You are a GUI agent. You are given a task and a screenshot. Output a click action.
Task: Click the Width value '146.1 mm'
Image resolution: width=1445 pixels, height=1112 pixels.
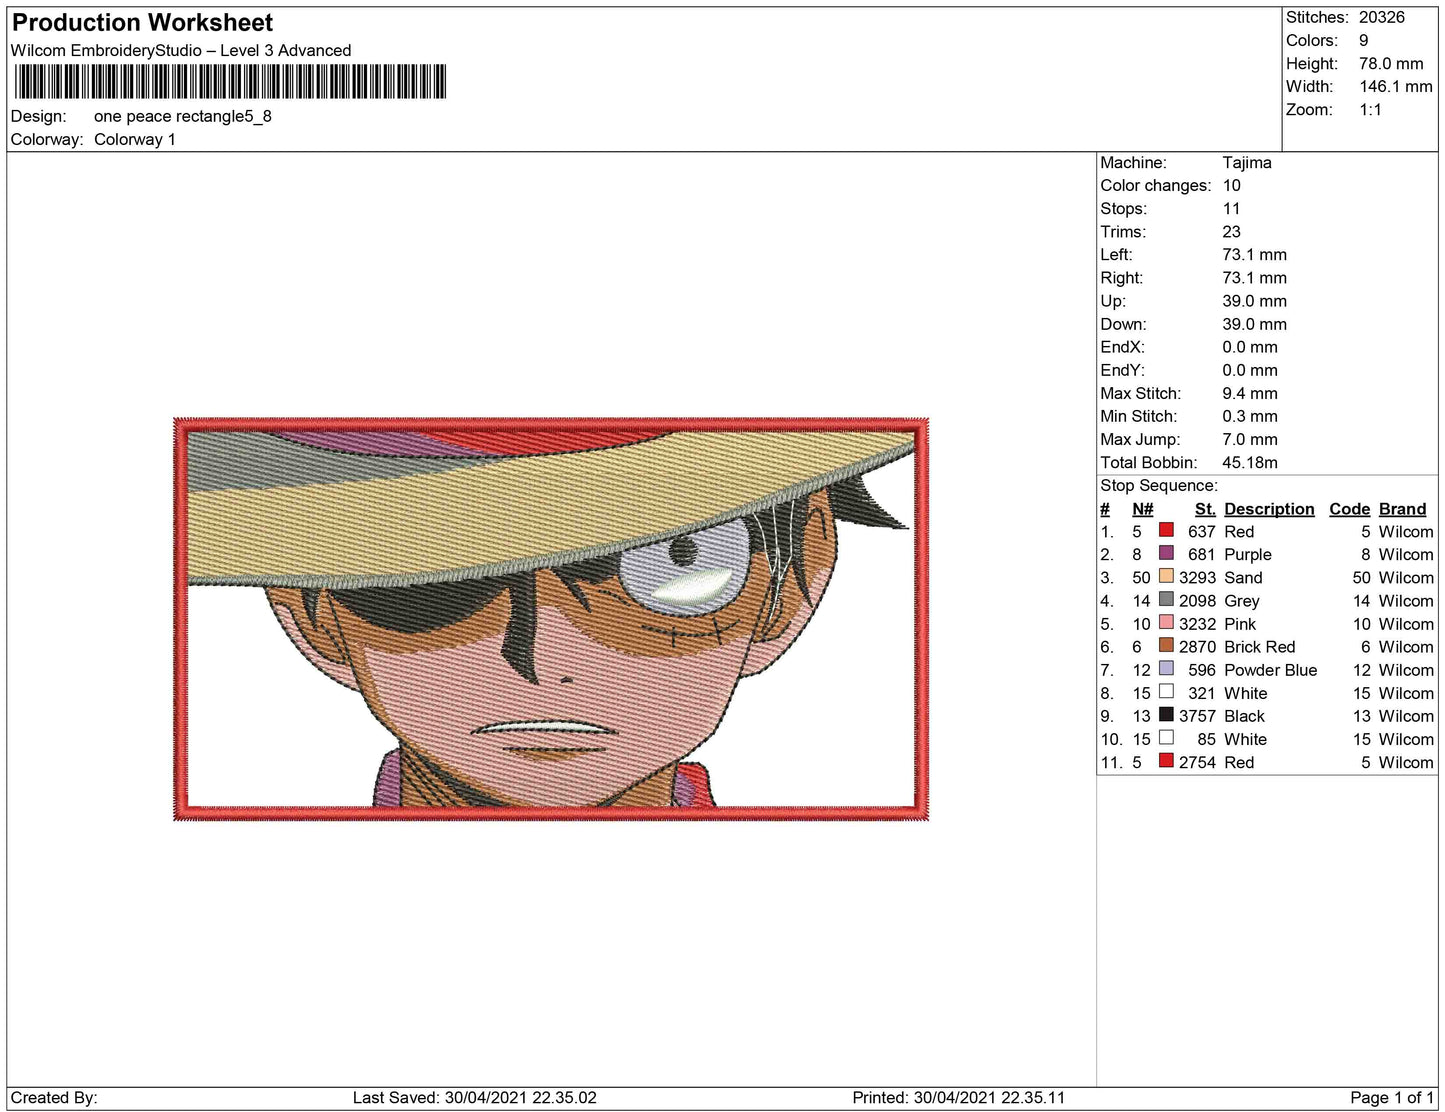(1396, 86)
